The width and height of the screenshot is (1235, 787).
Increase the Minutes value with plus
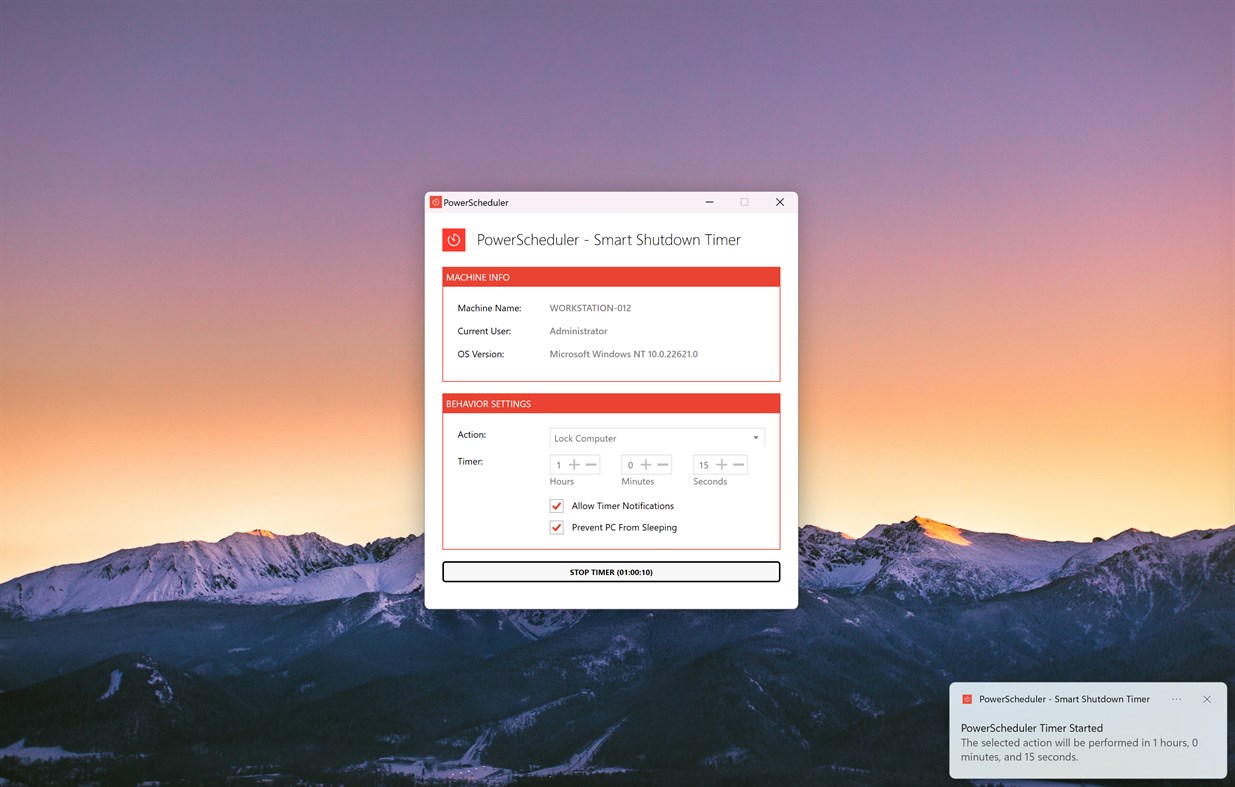(x=646, y=465)
